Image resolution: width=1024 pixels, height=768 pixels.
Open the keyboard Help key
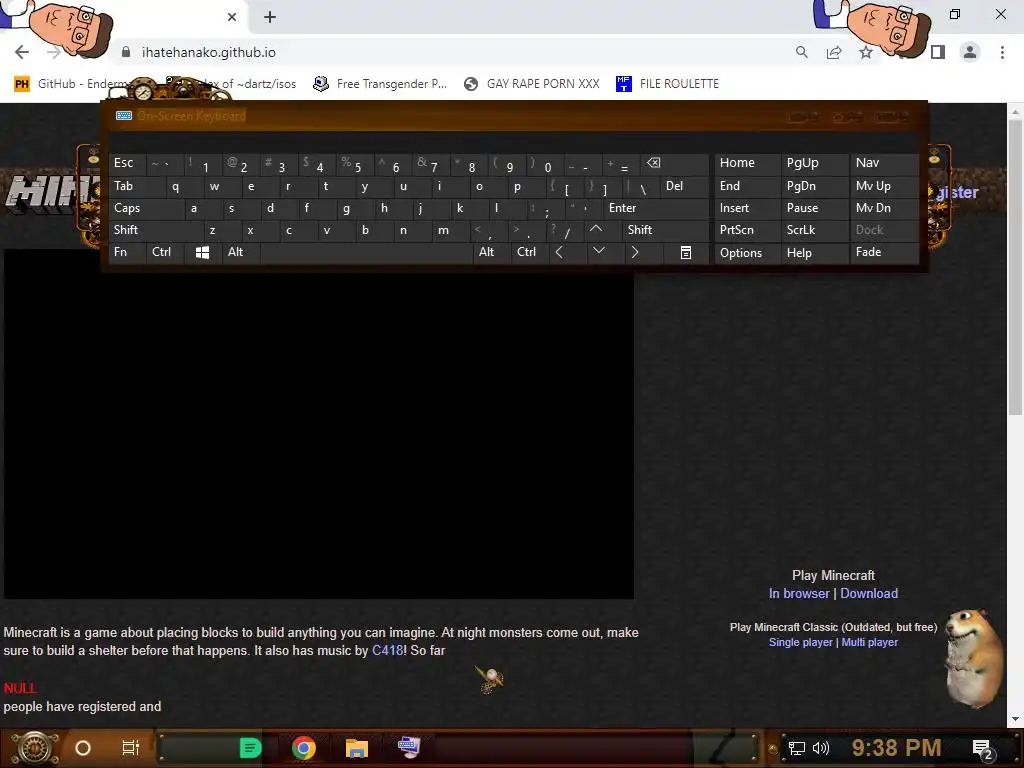tap(814, 252)
